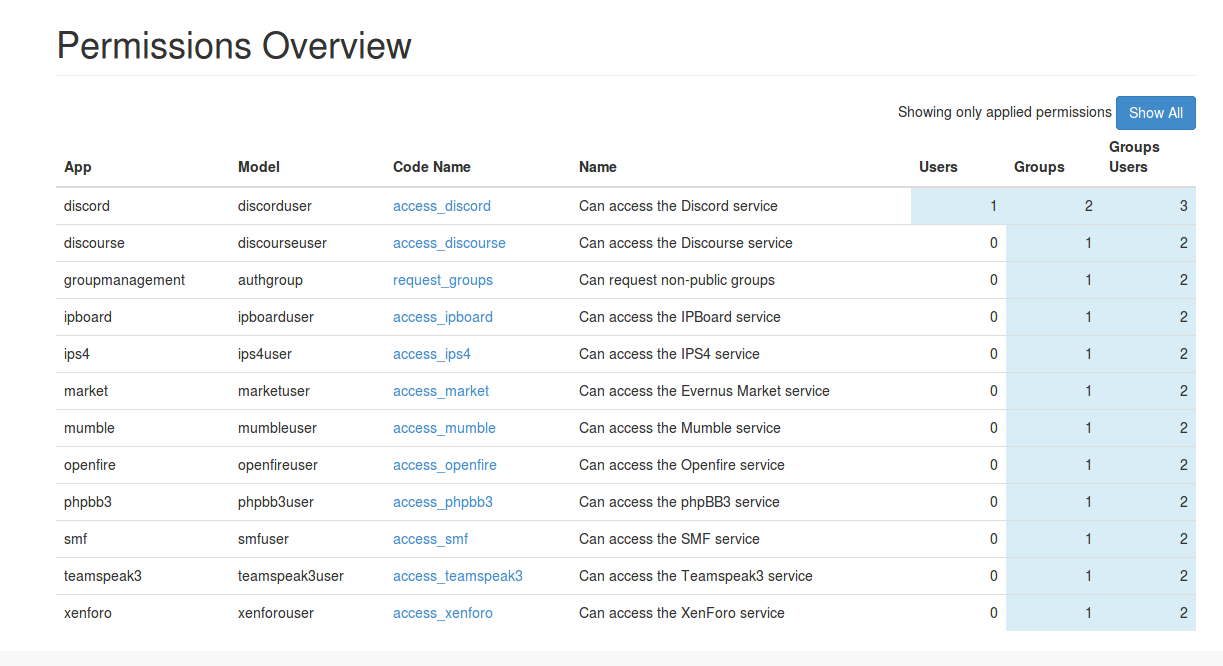Follow the access_ipboard link
Viewport: 1223px width, 666px height.
pos(443,317)
